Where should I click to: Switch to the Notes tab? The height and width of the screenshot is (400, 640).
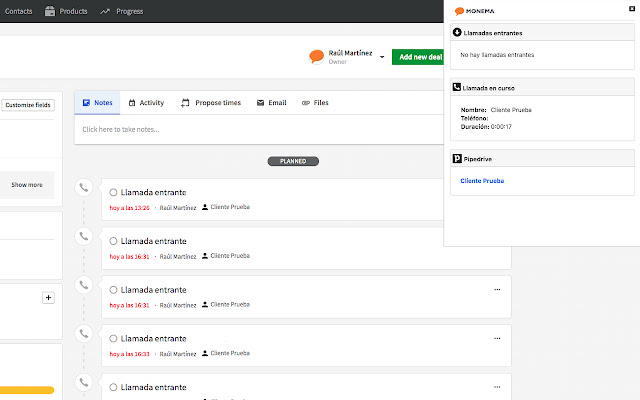(x=98, y=103)
